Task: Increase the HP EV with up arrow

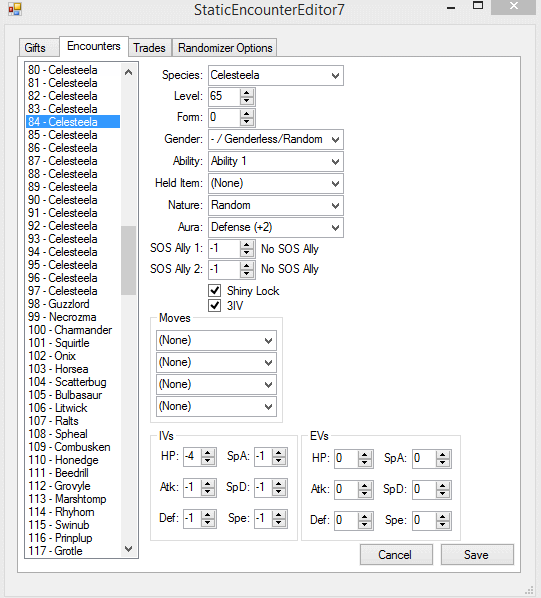Action: point(365,455)
